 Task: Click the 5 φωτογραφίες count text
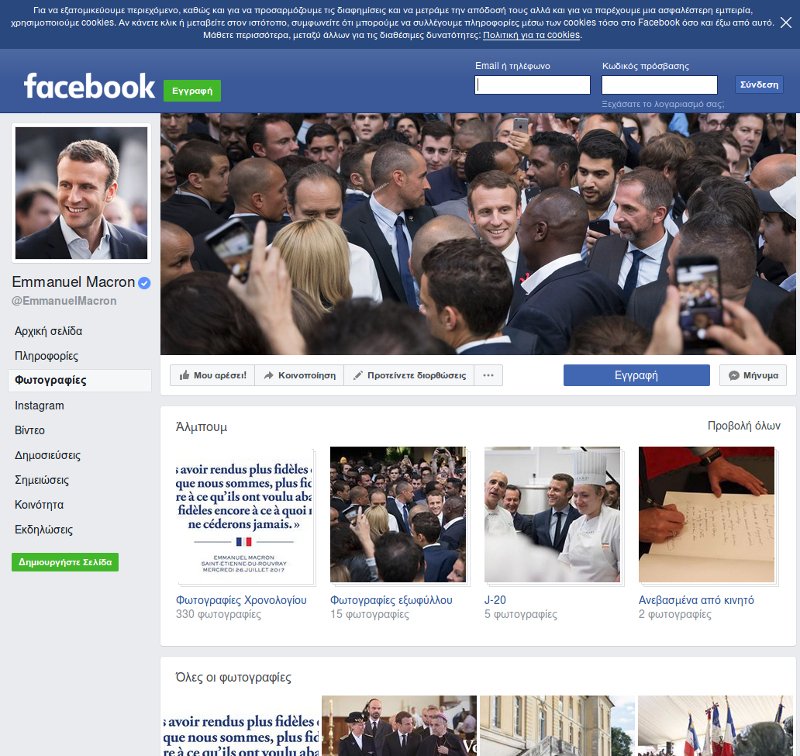click(x=521, y=614)
